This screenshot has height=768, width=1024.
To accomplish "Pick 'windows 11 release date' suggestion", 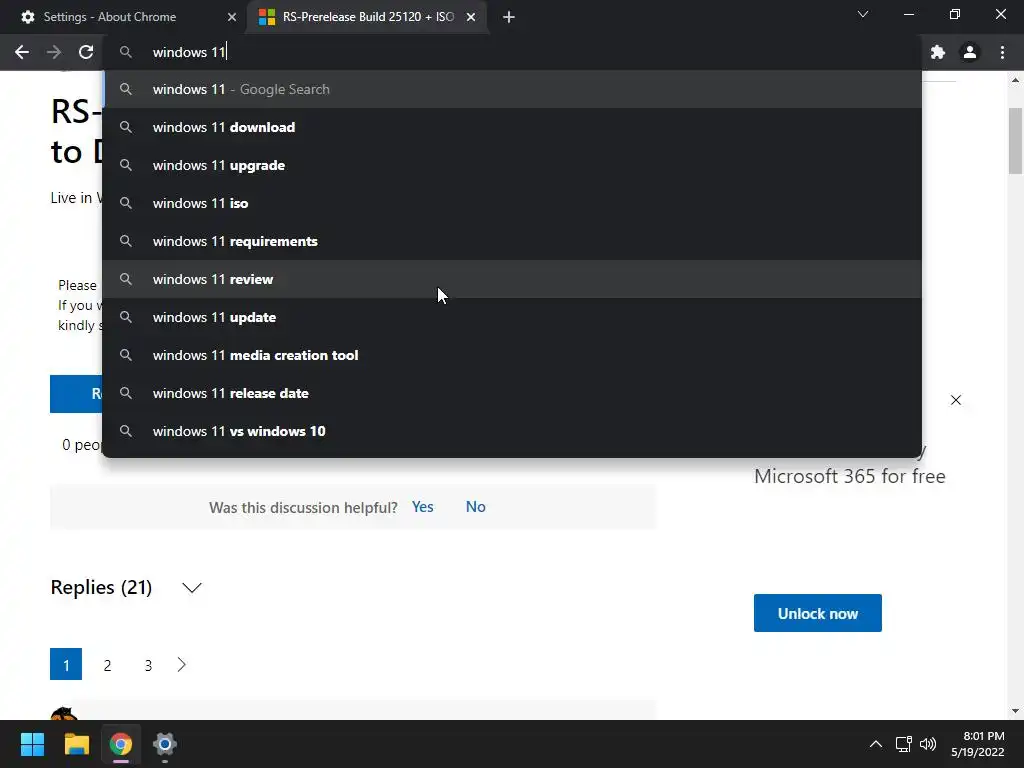I will (512, 393).
